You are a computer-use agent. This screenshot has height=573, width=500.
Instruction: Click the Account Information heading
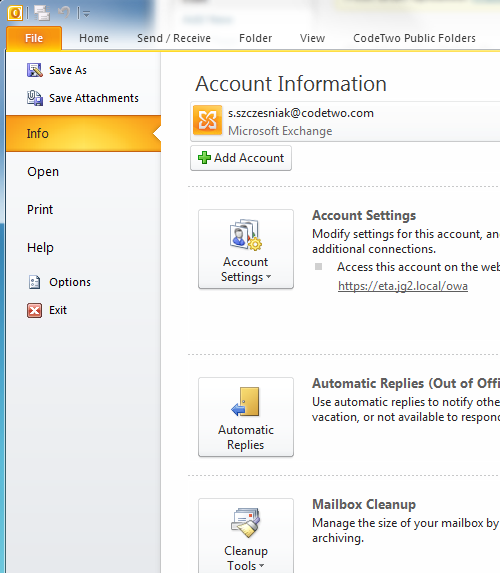point(291,84)
